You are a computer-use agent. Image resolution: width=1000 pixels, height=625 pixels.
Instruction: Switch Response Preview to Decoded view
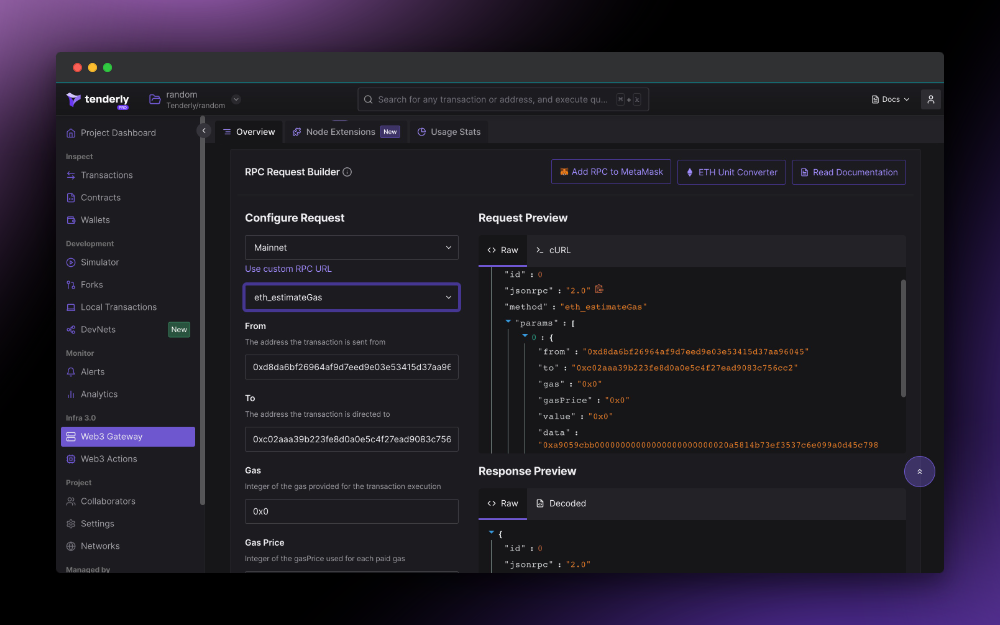click(561, 503)
